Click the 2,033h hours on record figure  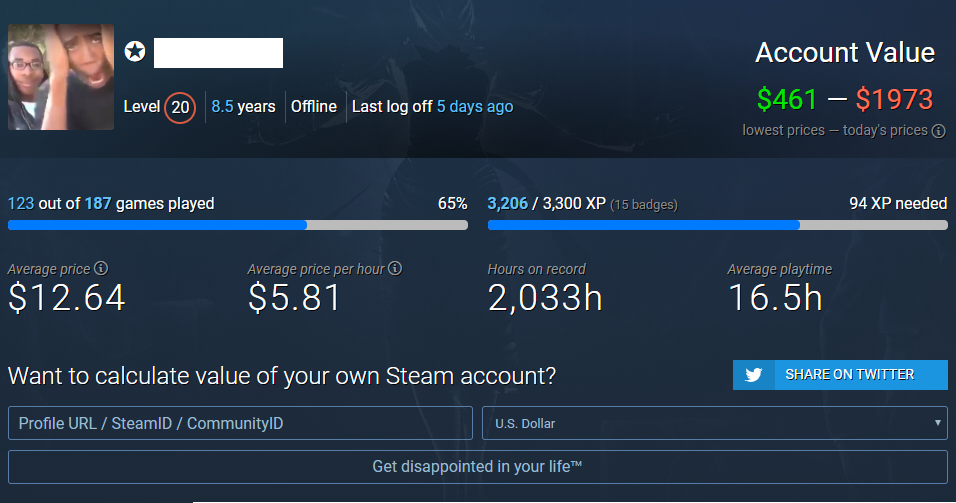click(545, 298)
